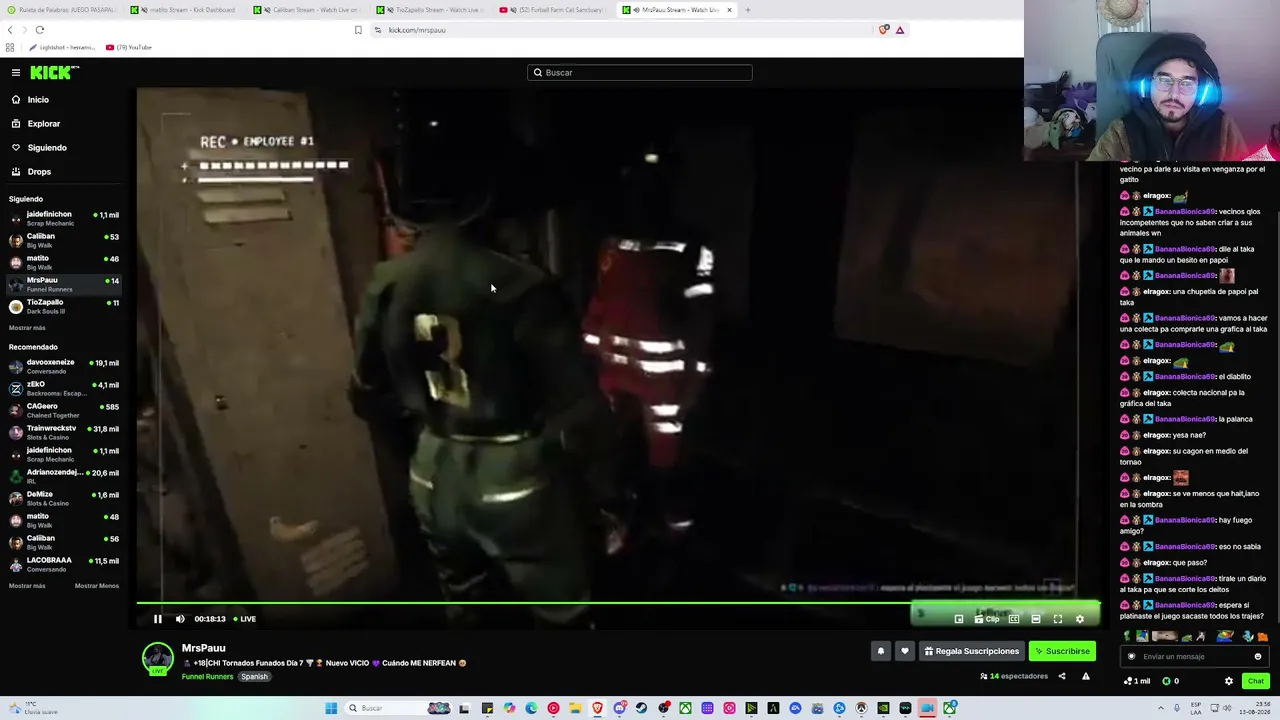Go to Inicio in the sidebar

(x=38, y=100)
